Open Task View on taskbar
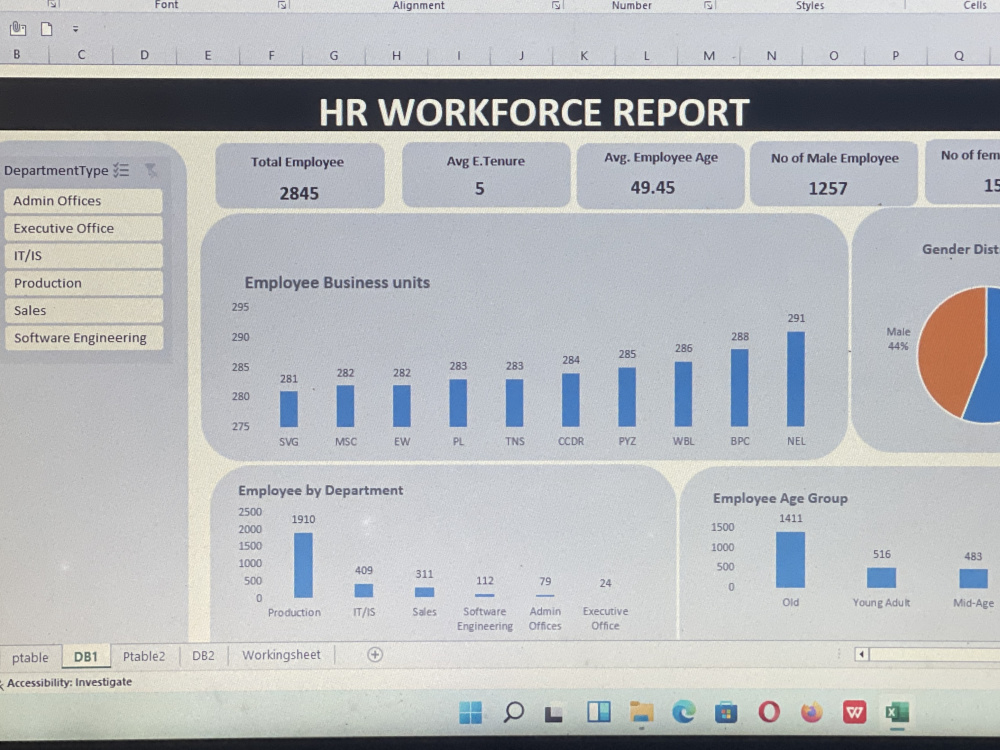1000x750 pixels. click(554, 713)
